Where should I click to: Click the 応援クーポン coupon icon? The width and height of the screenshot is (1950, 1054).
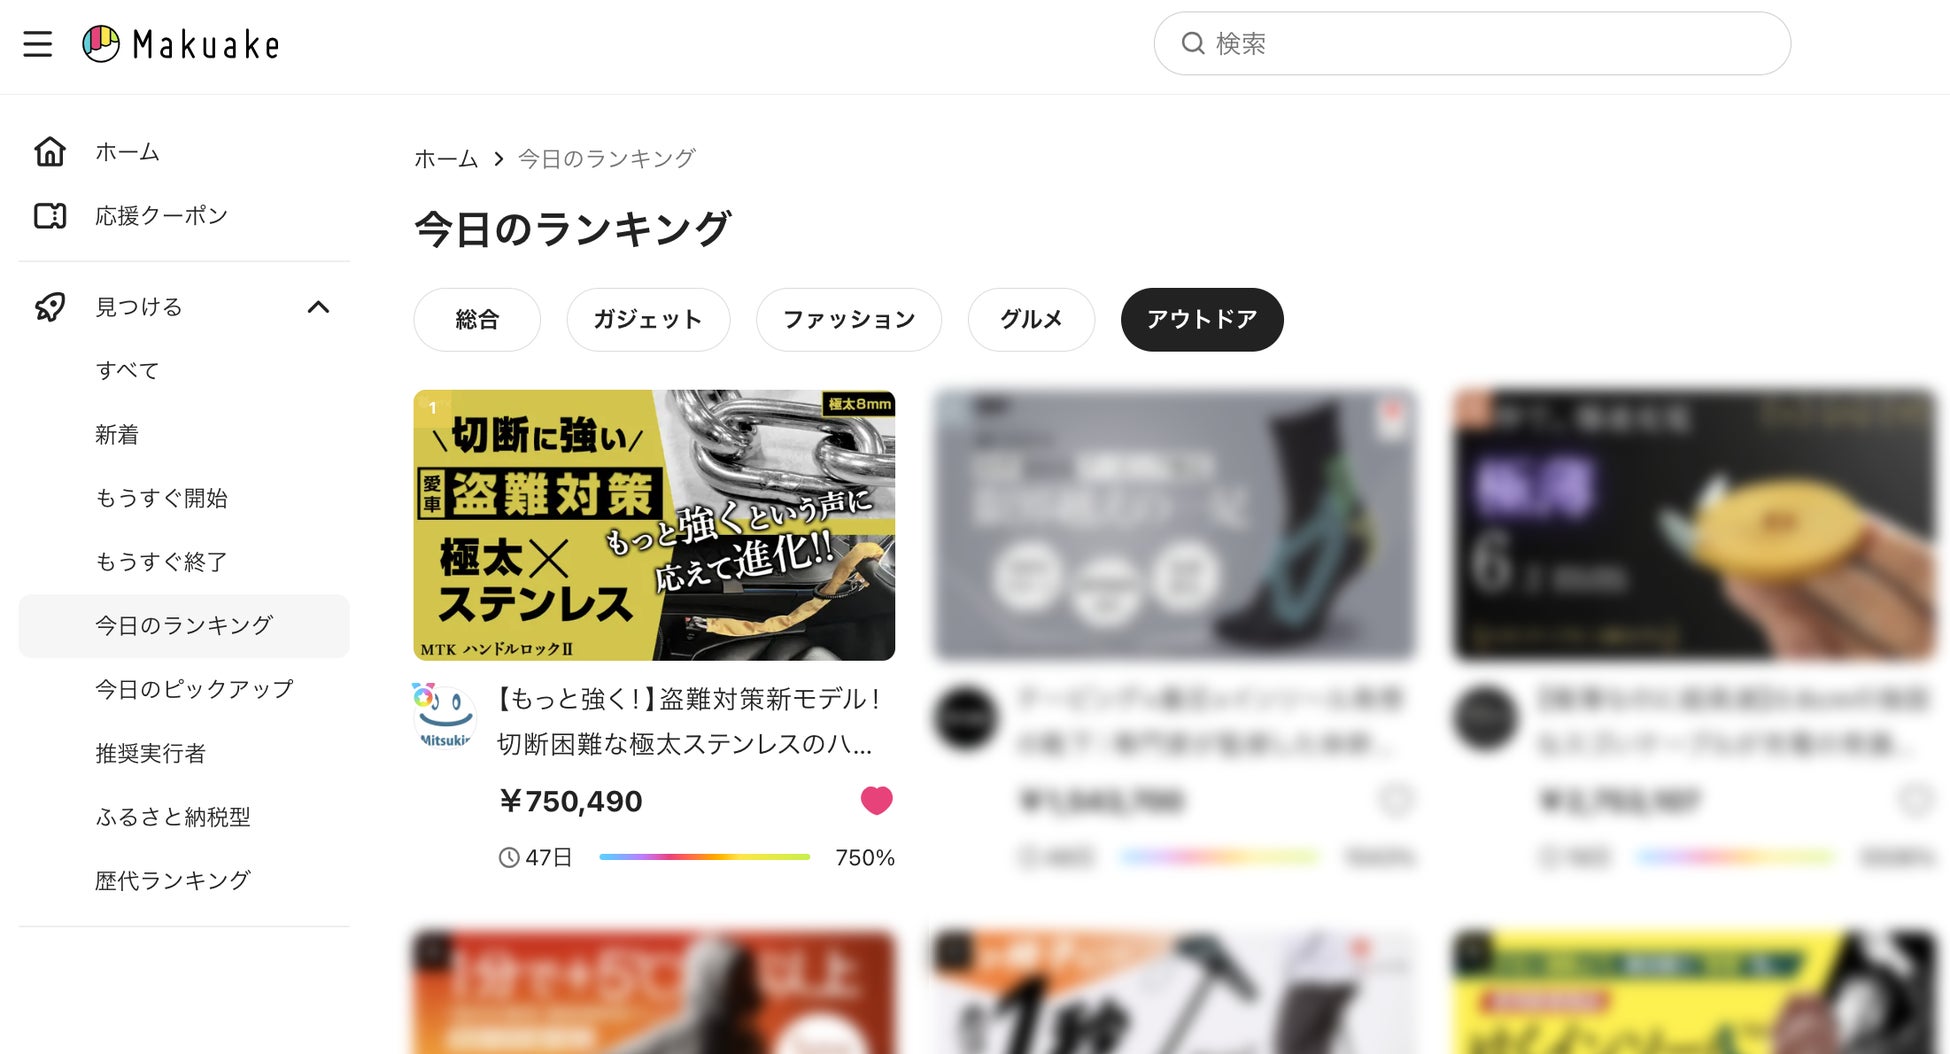(50, 215)
